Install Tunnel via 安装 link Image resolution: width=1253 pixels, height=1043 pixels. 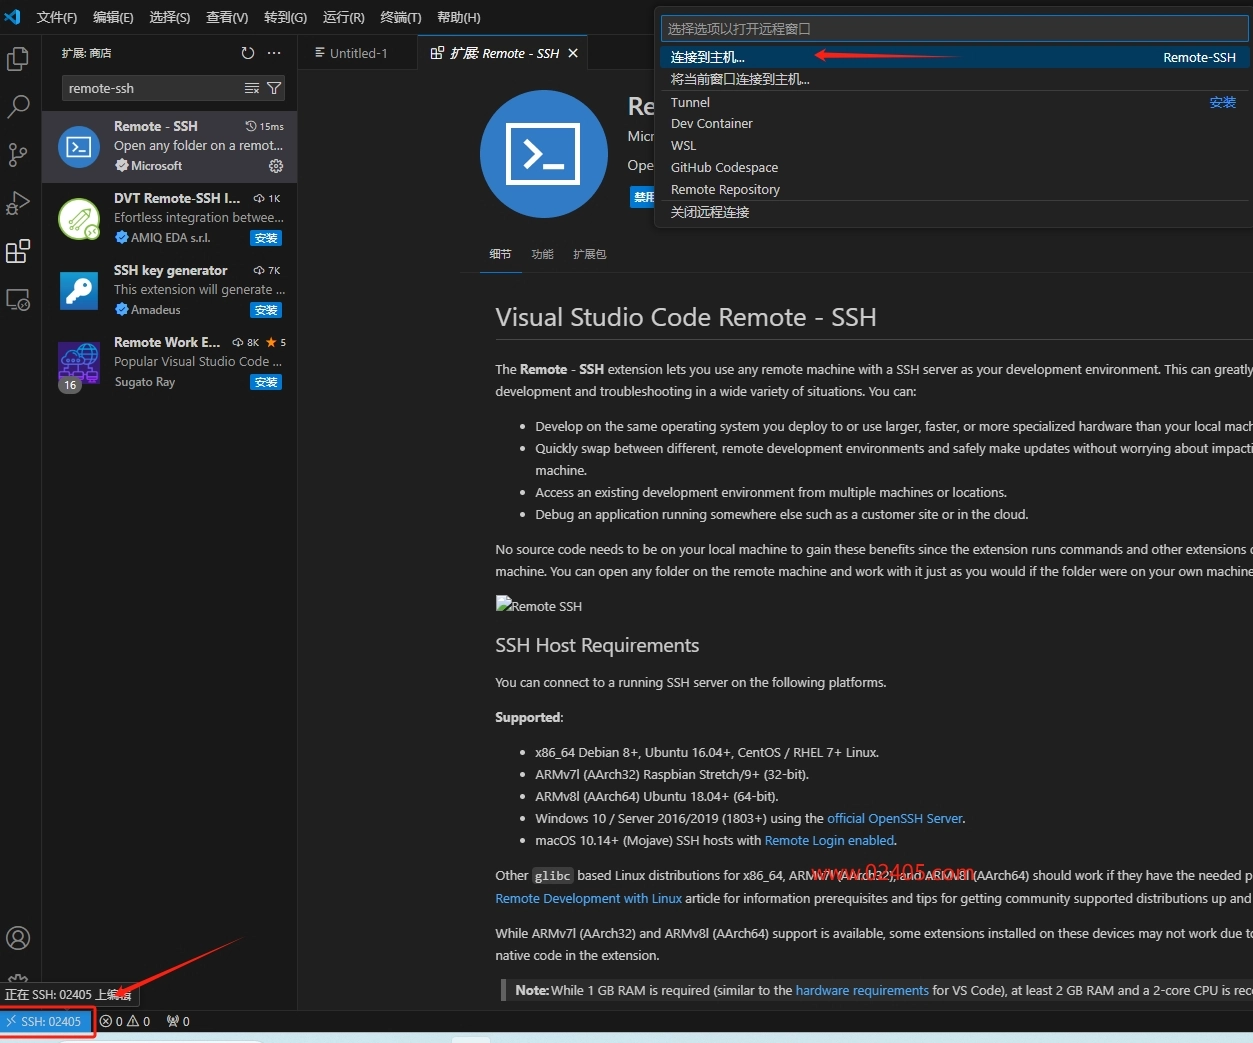coord(1222,102)
